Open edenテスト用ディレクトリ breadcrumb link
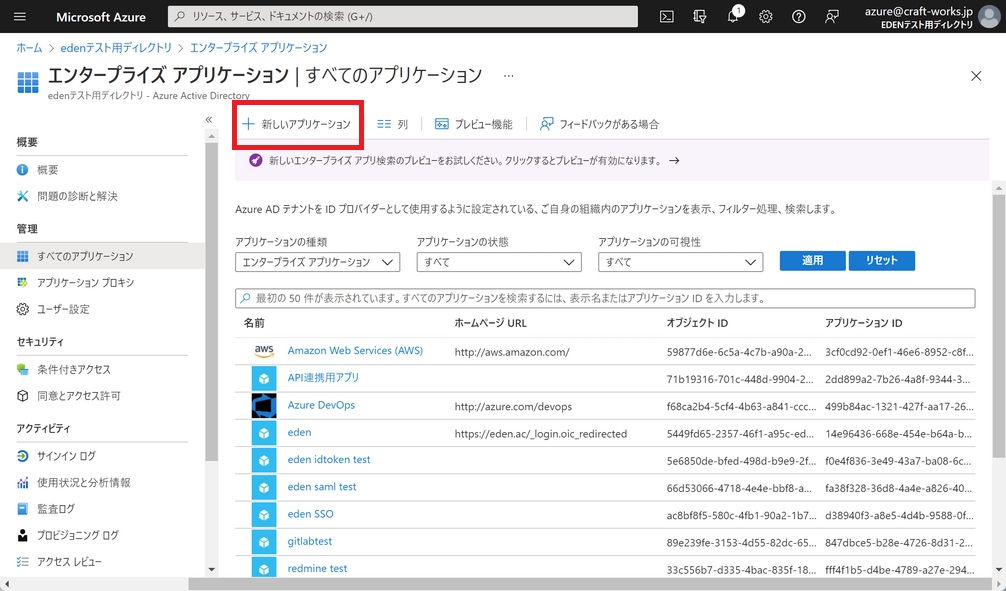Image resolution: width=1006 pixels, height=591 pixels. pos(116,47)
